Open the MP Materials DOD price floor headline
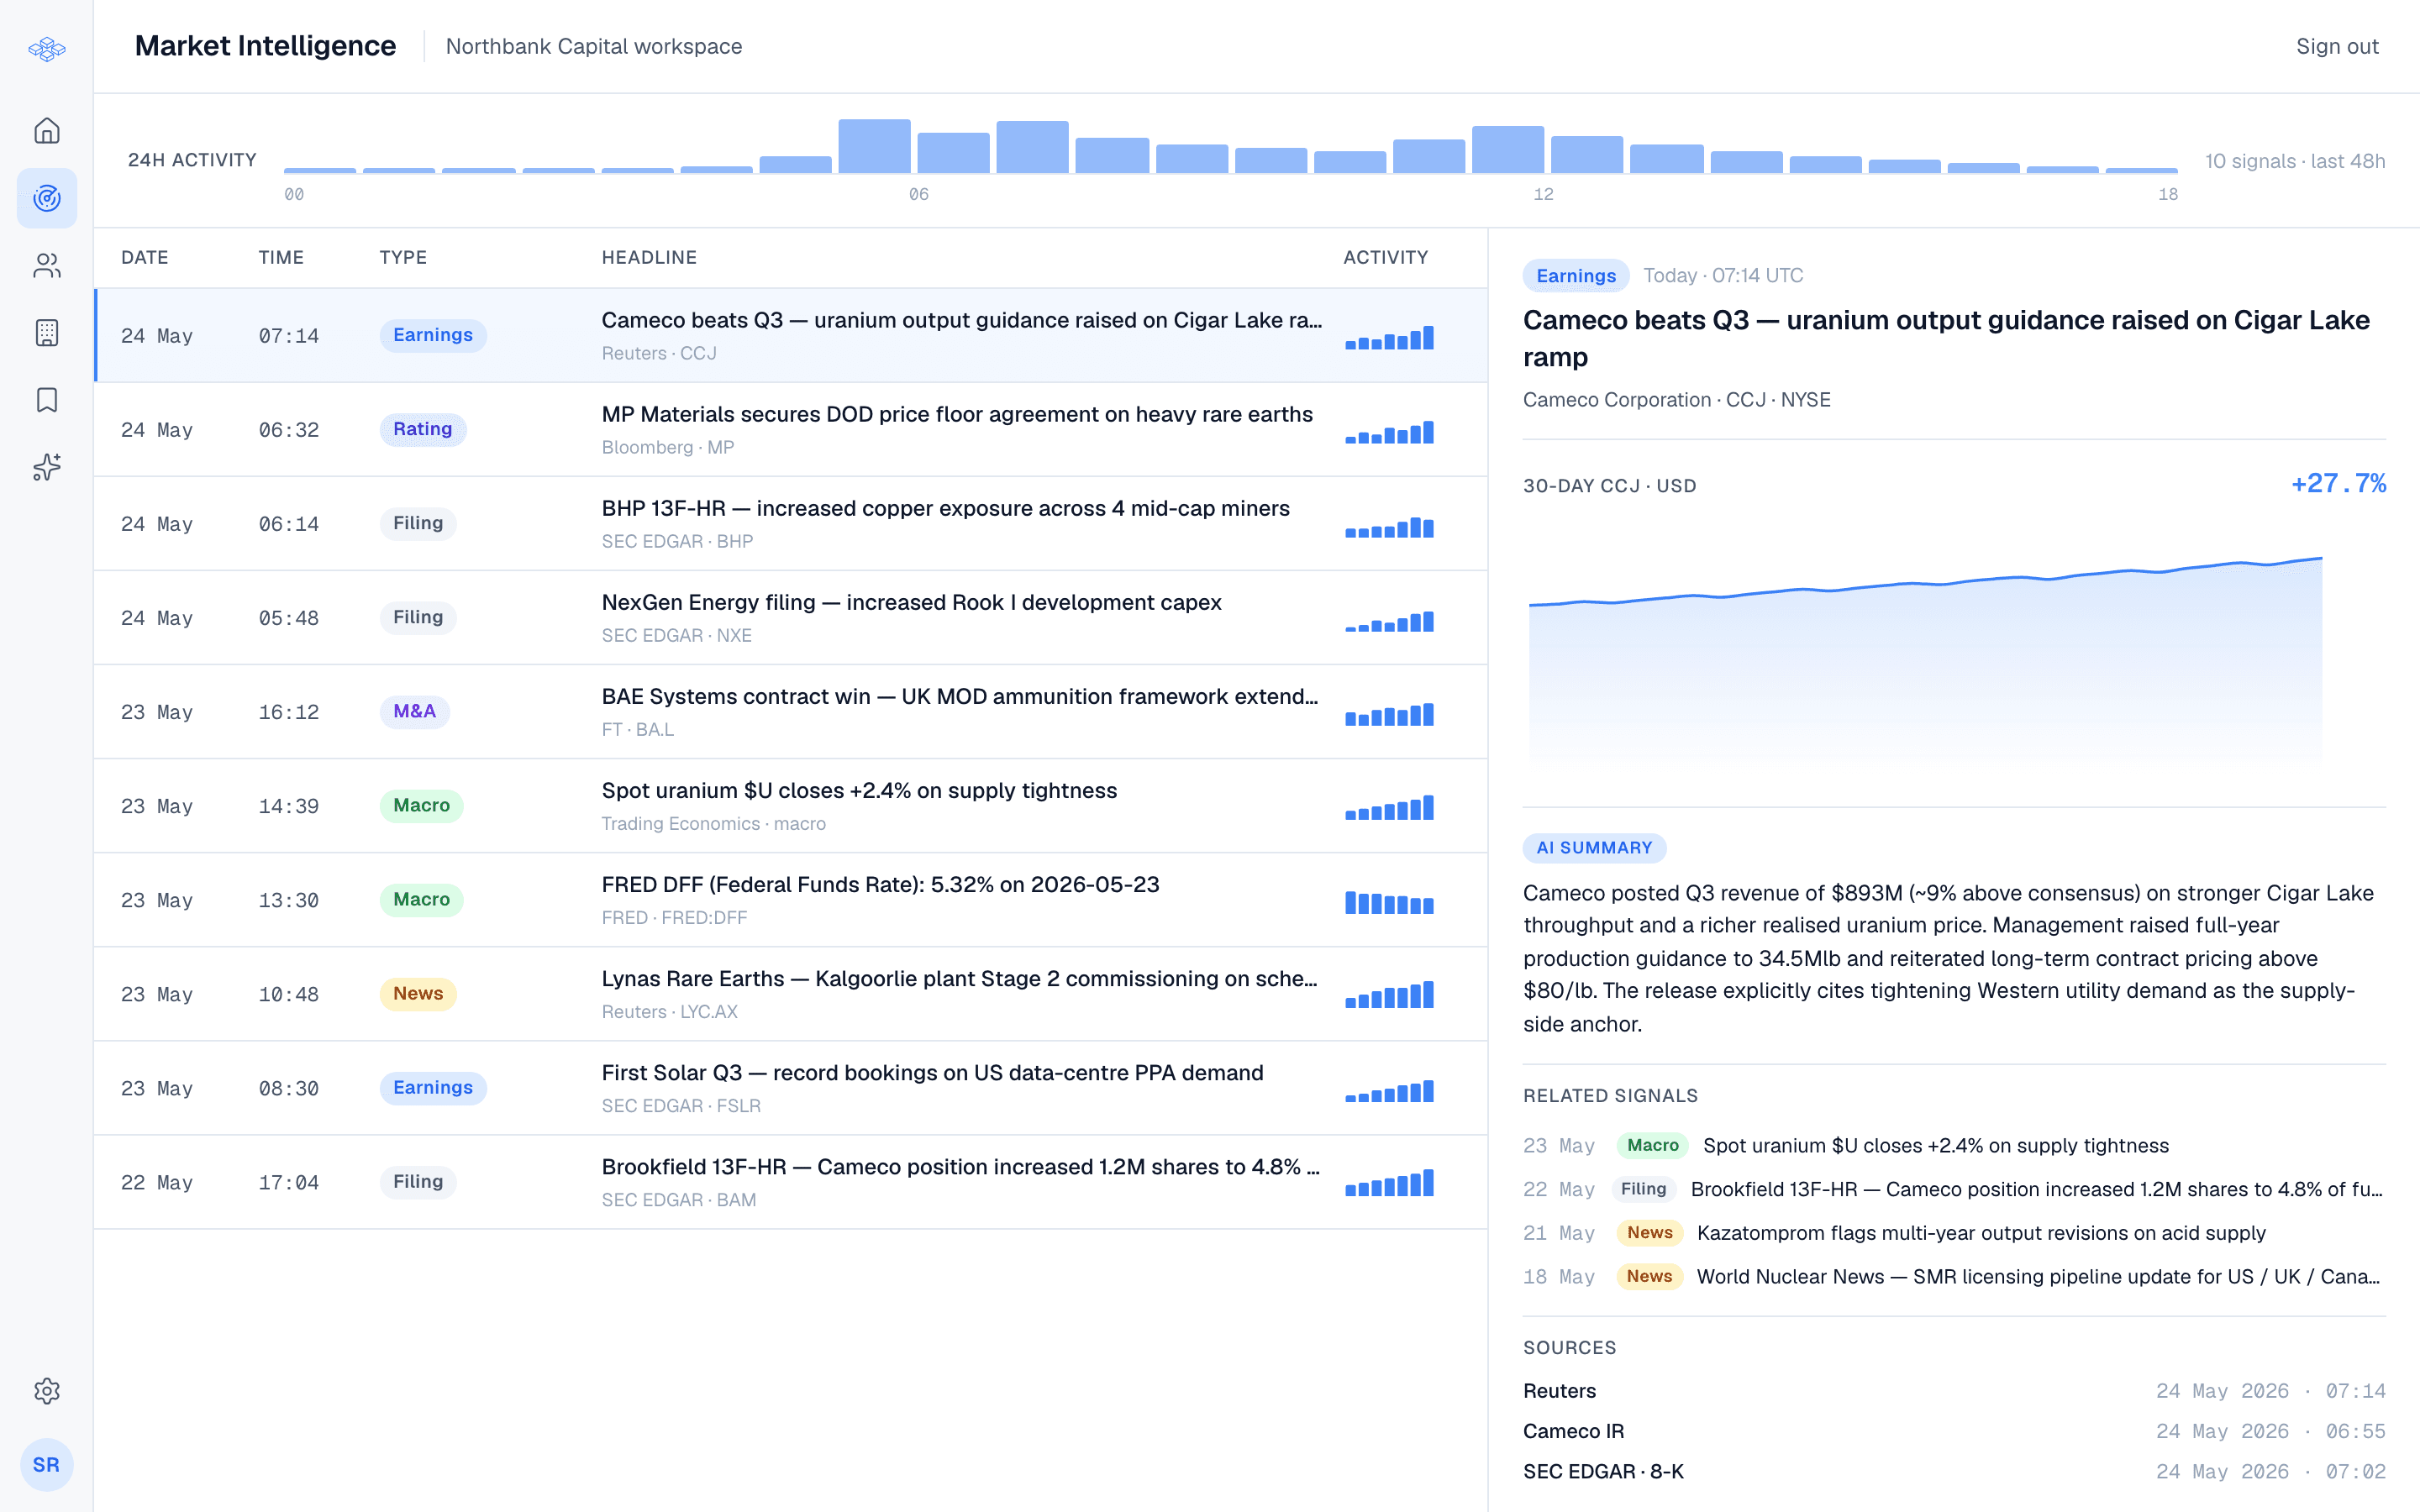Viewport: 2420px width, 1512px height. pos(957,414)
